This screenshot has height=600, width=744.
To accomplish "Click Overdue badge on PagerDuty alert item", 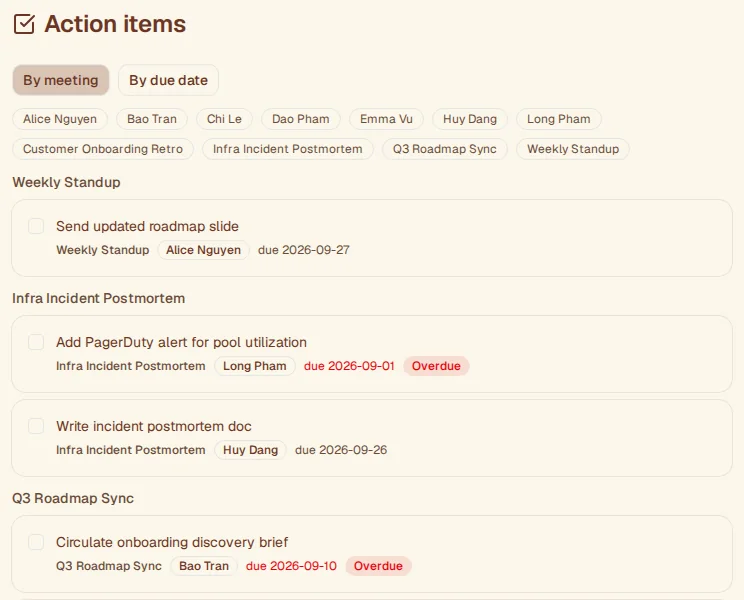I will coord(436,366).
